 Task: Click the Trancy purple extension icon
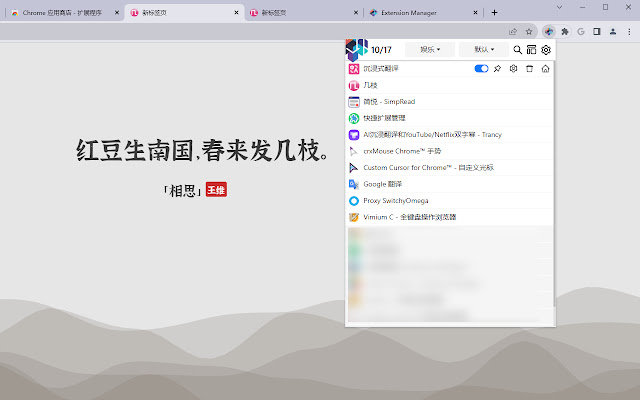(354, 135)
